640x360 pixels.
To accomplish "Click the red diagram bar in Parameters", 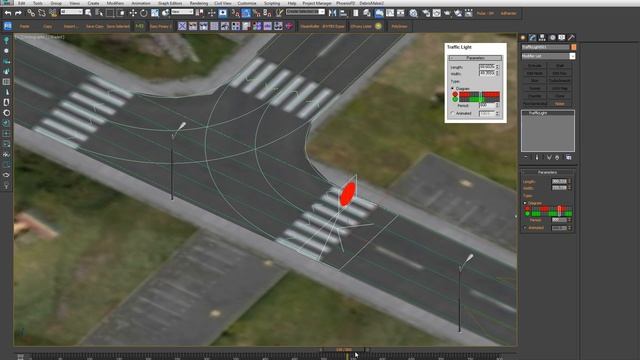I will pos(551,209).
